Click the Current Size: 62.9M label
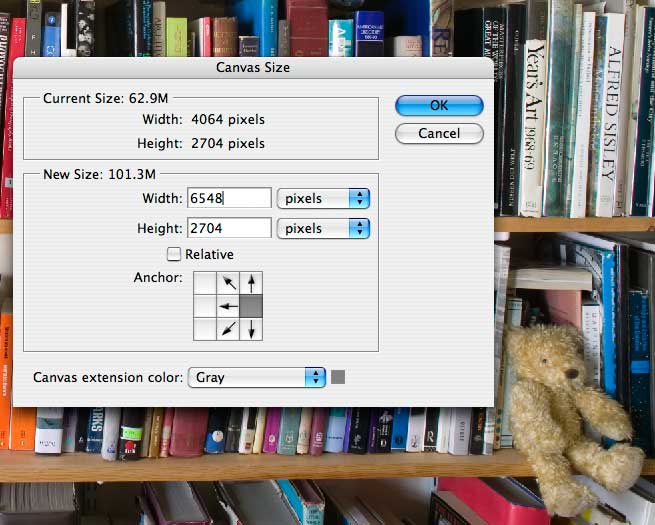Screen dimensions: 655x525 coord(106,99)
